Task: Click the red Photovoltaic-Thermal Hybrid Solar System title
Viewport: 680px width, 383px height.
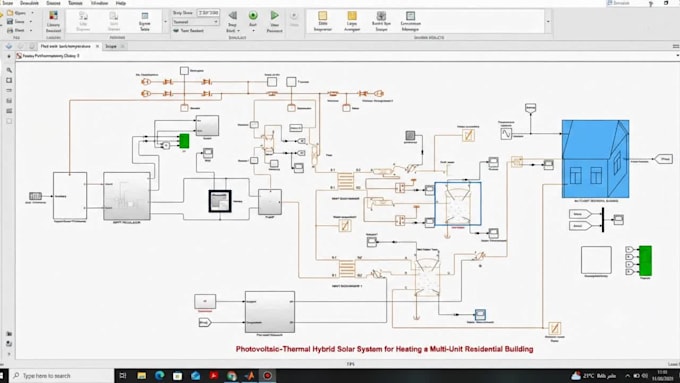Action: (384, 349)
